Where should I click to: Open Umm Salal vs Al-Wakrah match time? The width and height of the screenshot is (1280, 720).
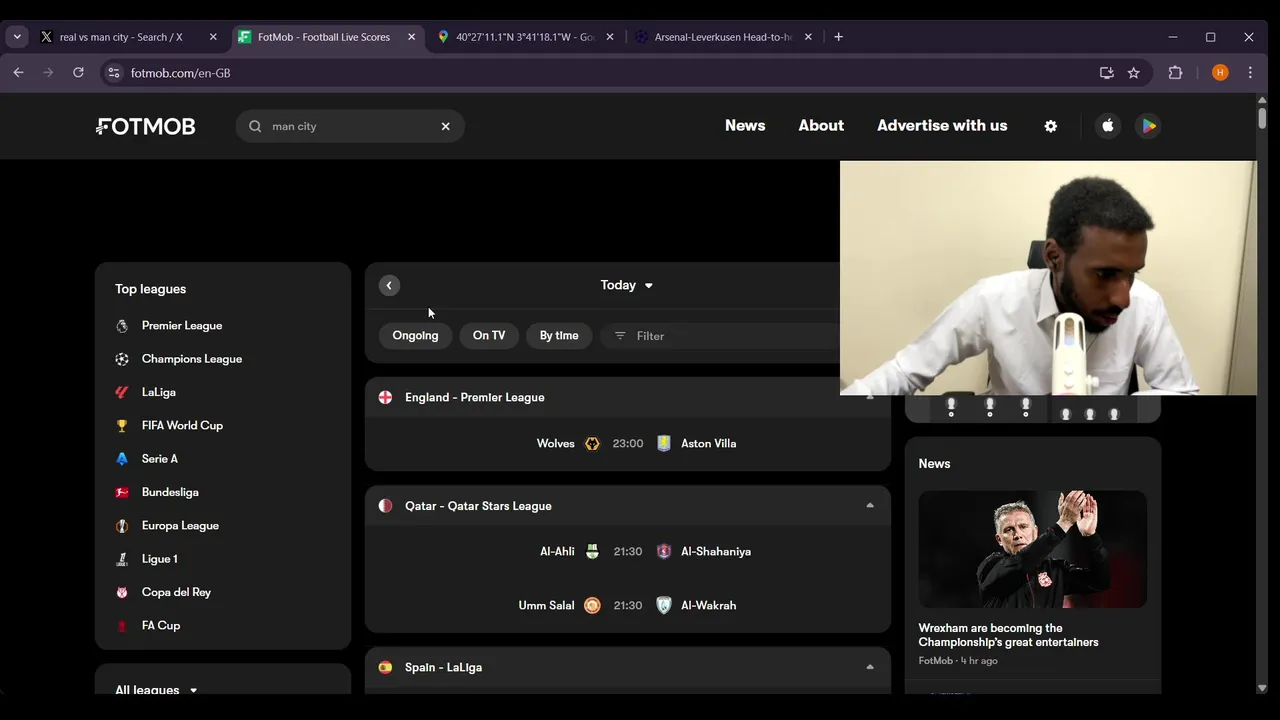(x=628, y=605)
